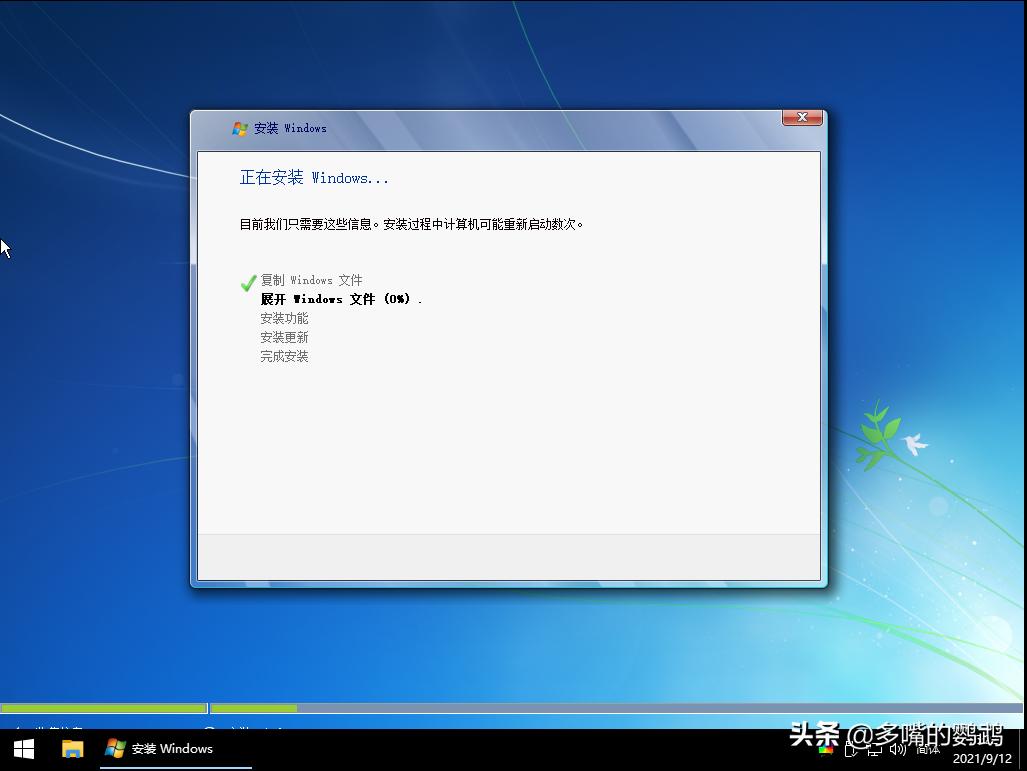
Task: Click the 完成安装 step
Action: click(284, 356)
